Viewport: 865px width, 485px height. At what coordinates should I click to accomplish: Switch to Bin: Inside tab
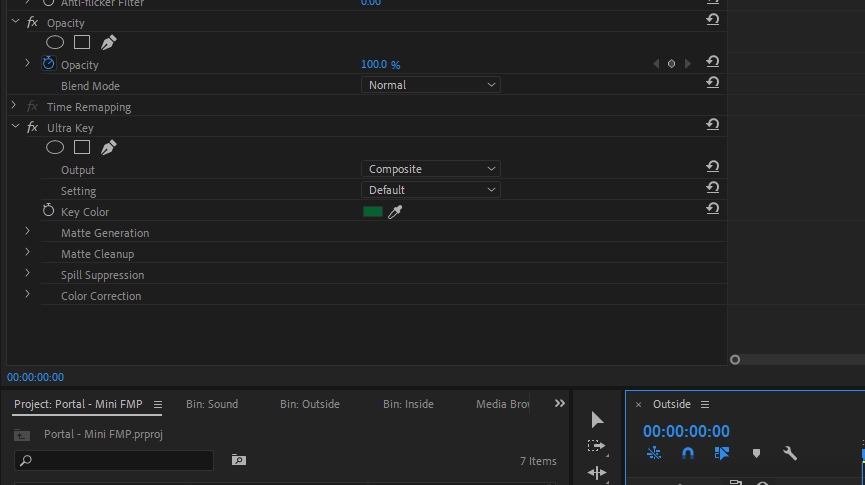pyautogui.click(x=408, y=404)
